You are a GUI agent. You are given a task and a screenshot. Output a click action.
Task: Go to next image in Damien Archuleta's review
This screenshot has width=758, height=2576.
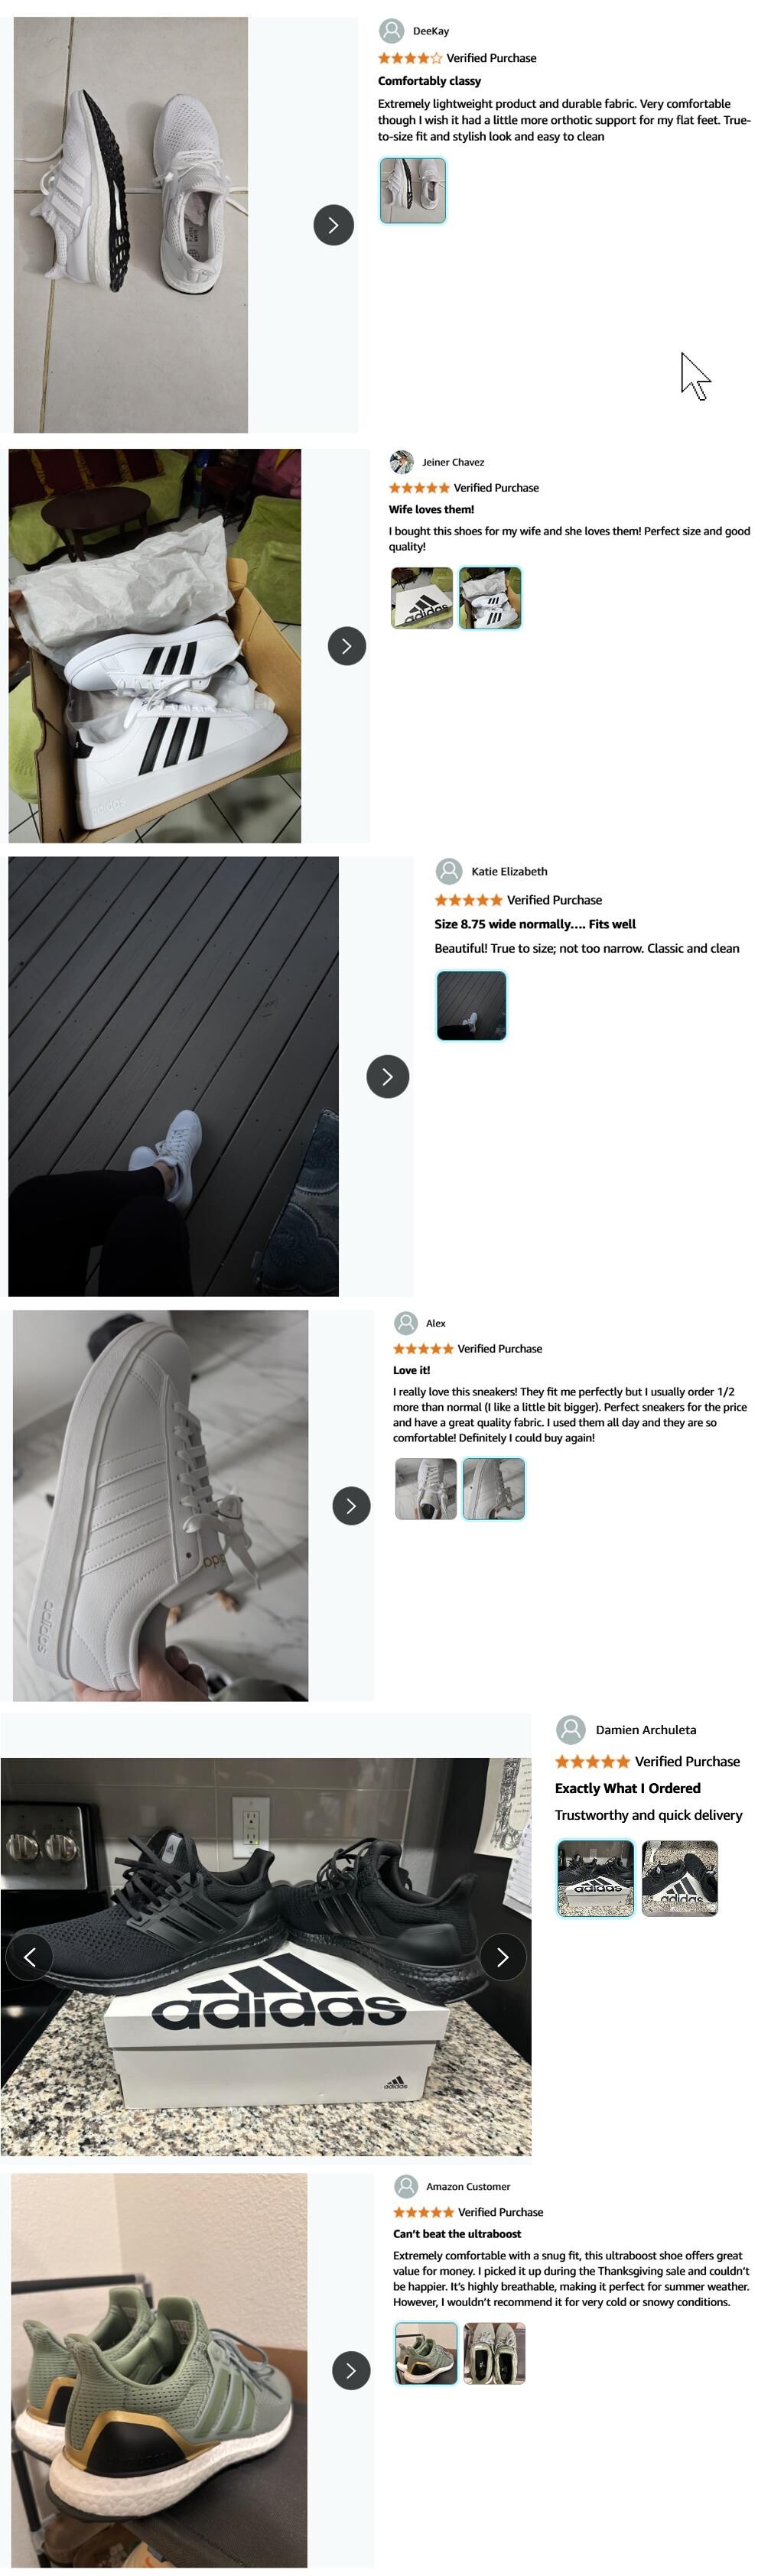502,1957
